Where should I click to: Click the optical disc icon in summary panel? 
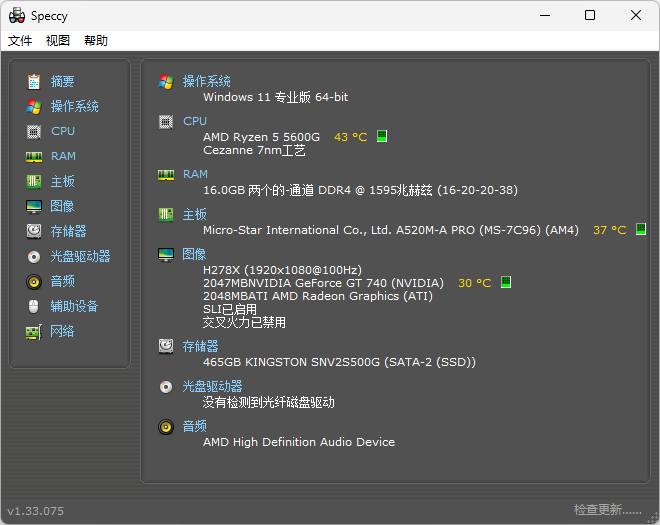[166, 387]
